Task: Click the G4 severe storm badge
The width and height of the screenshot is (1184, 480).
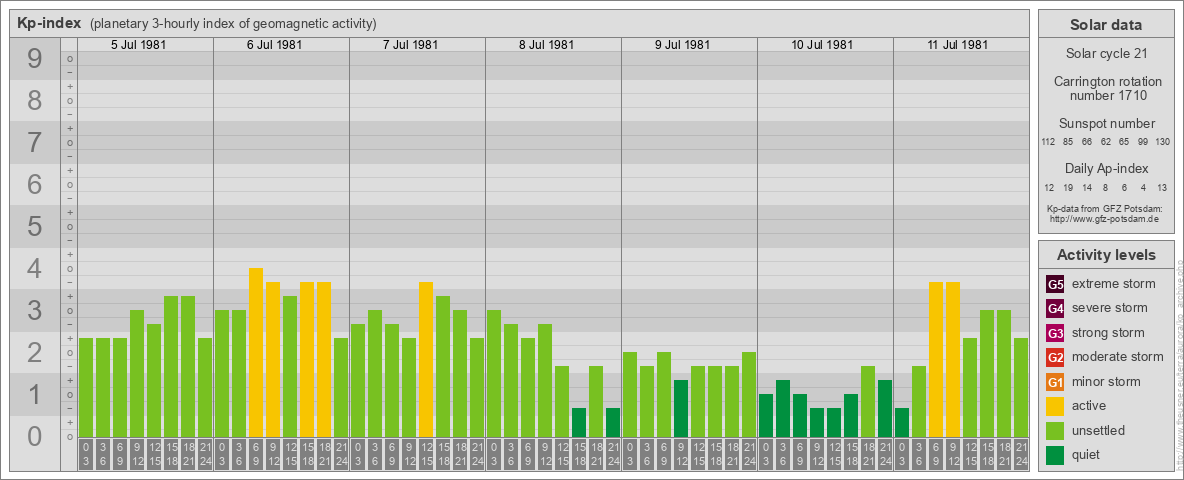Action: (x=1055, y=308)
